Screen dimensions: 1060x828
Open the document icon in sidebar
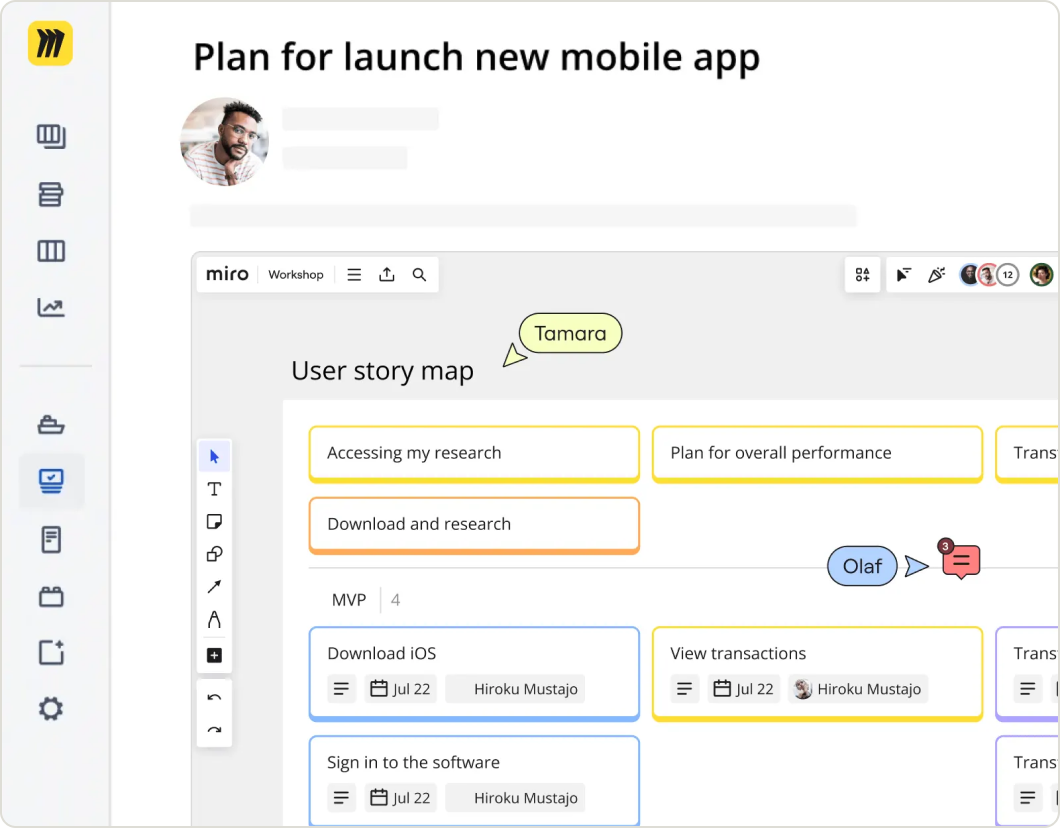tap(51, 539)
